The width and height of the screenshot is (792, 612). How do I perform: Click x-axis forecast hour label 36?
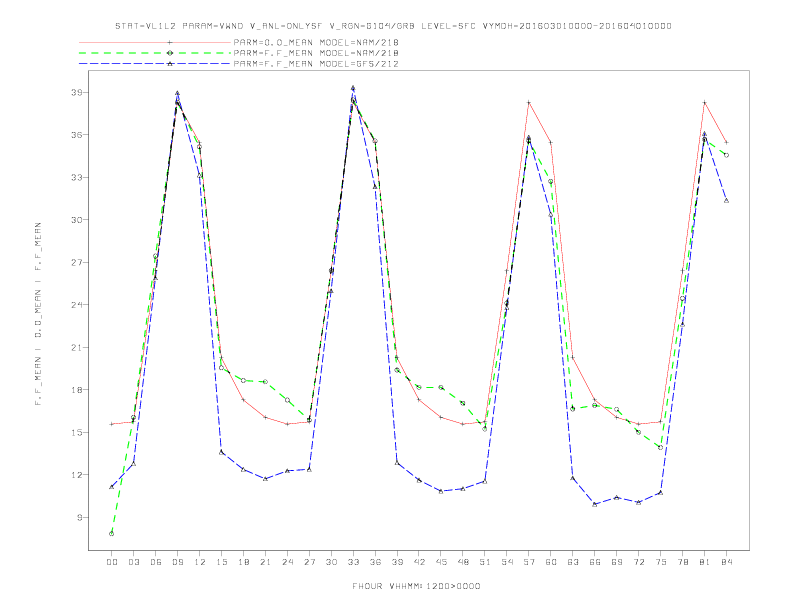[375, 562]
